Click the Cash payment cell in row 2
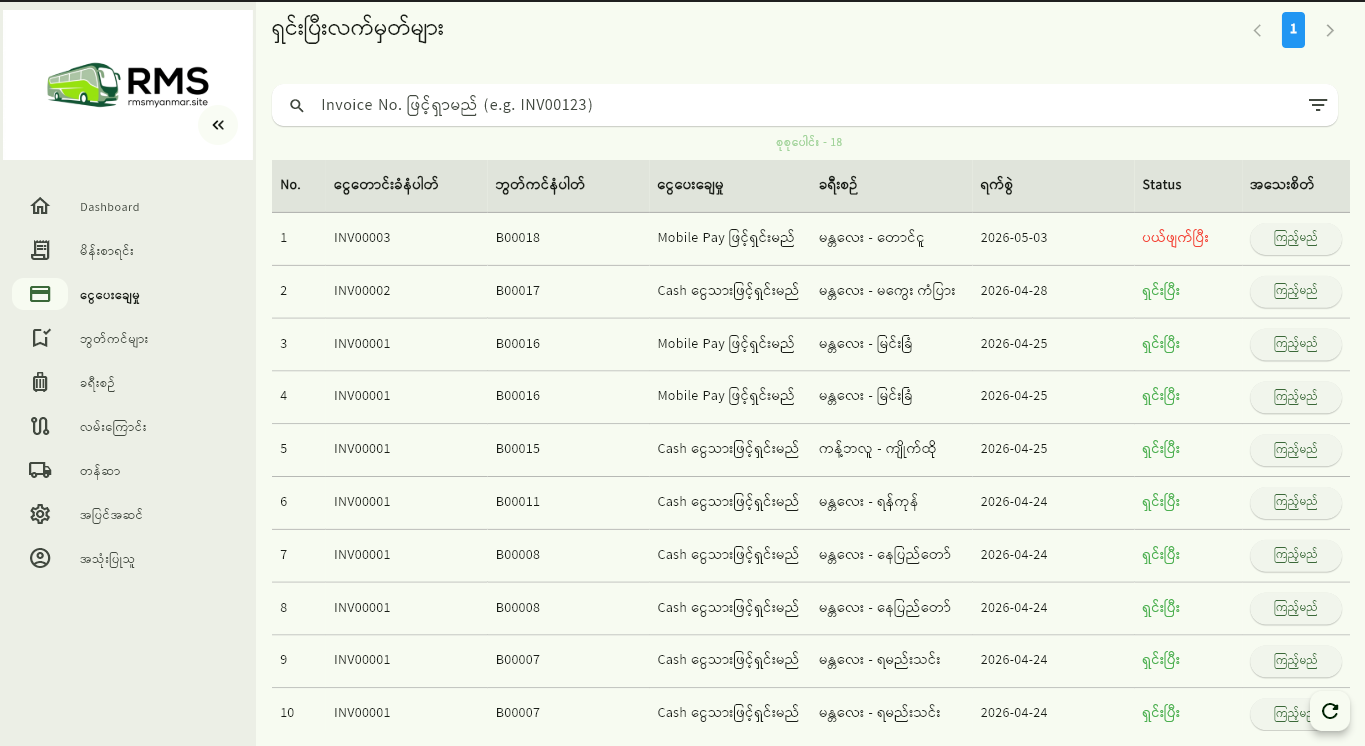 click(728, 291)
